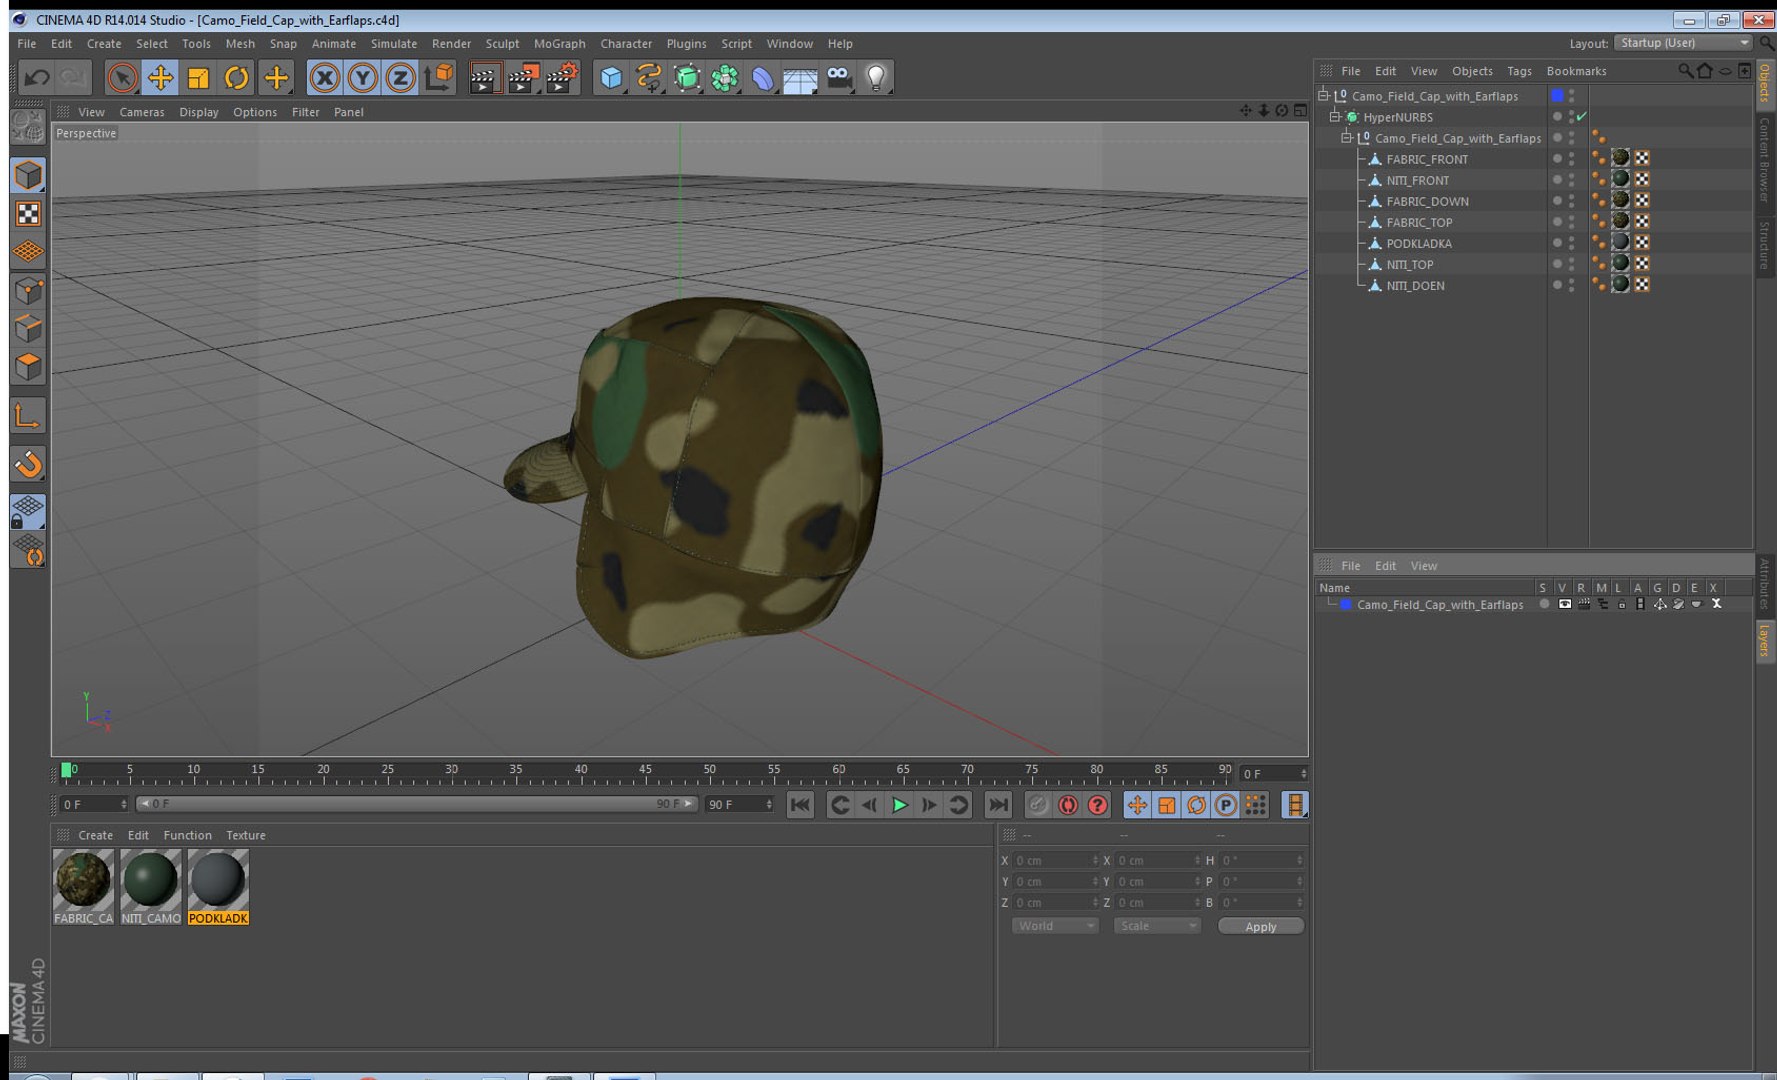The height and width of the screenshot is (1080, 1777).
Task: Click the FABRIC_DOWN material tag
Action: (x=1620, y=200)
